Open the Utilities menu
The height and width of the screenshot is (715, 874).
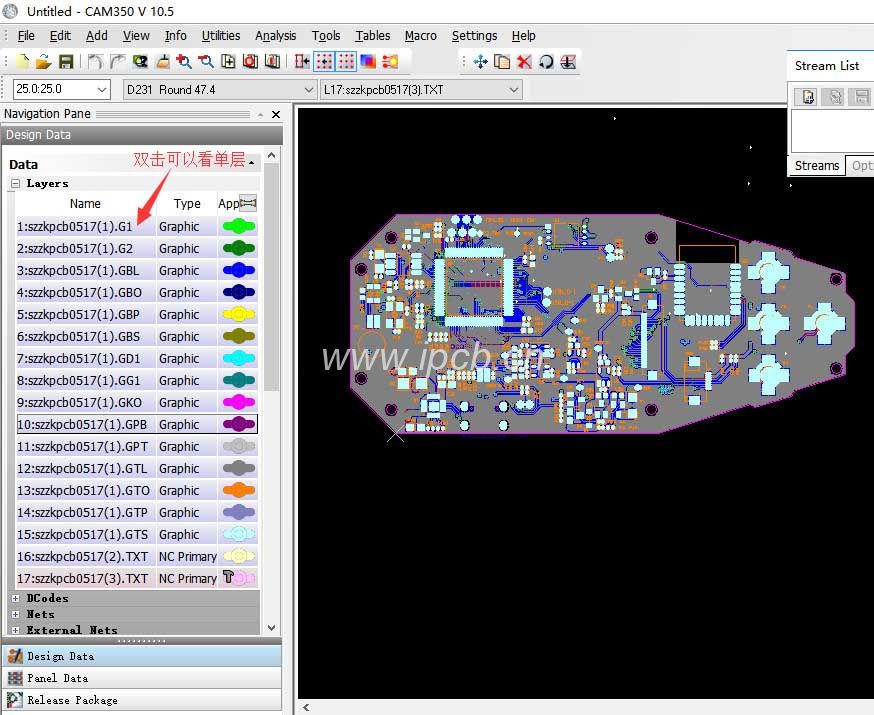tap(220, 35)
